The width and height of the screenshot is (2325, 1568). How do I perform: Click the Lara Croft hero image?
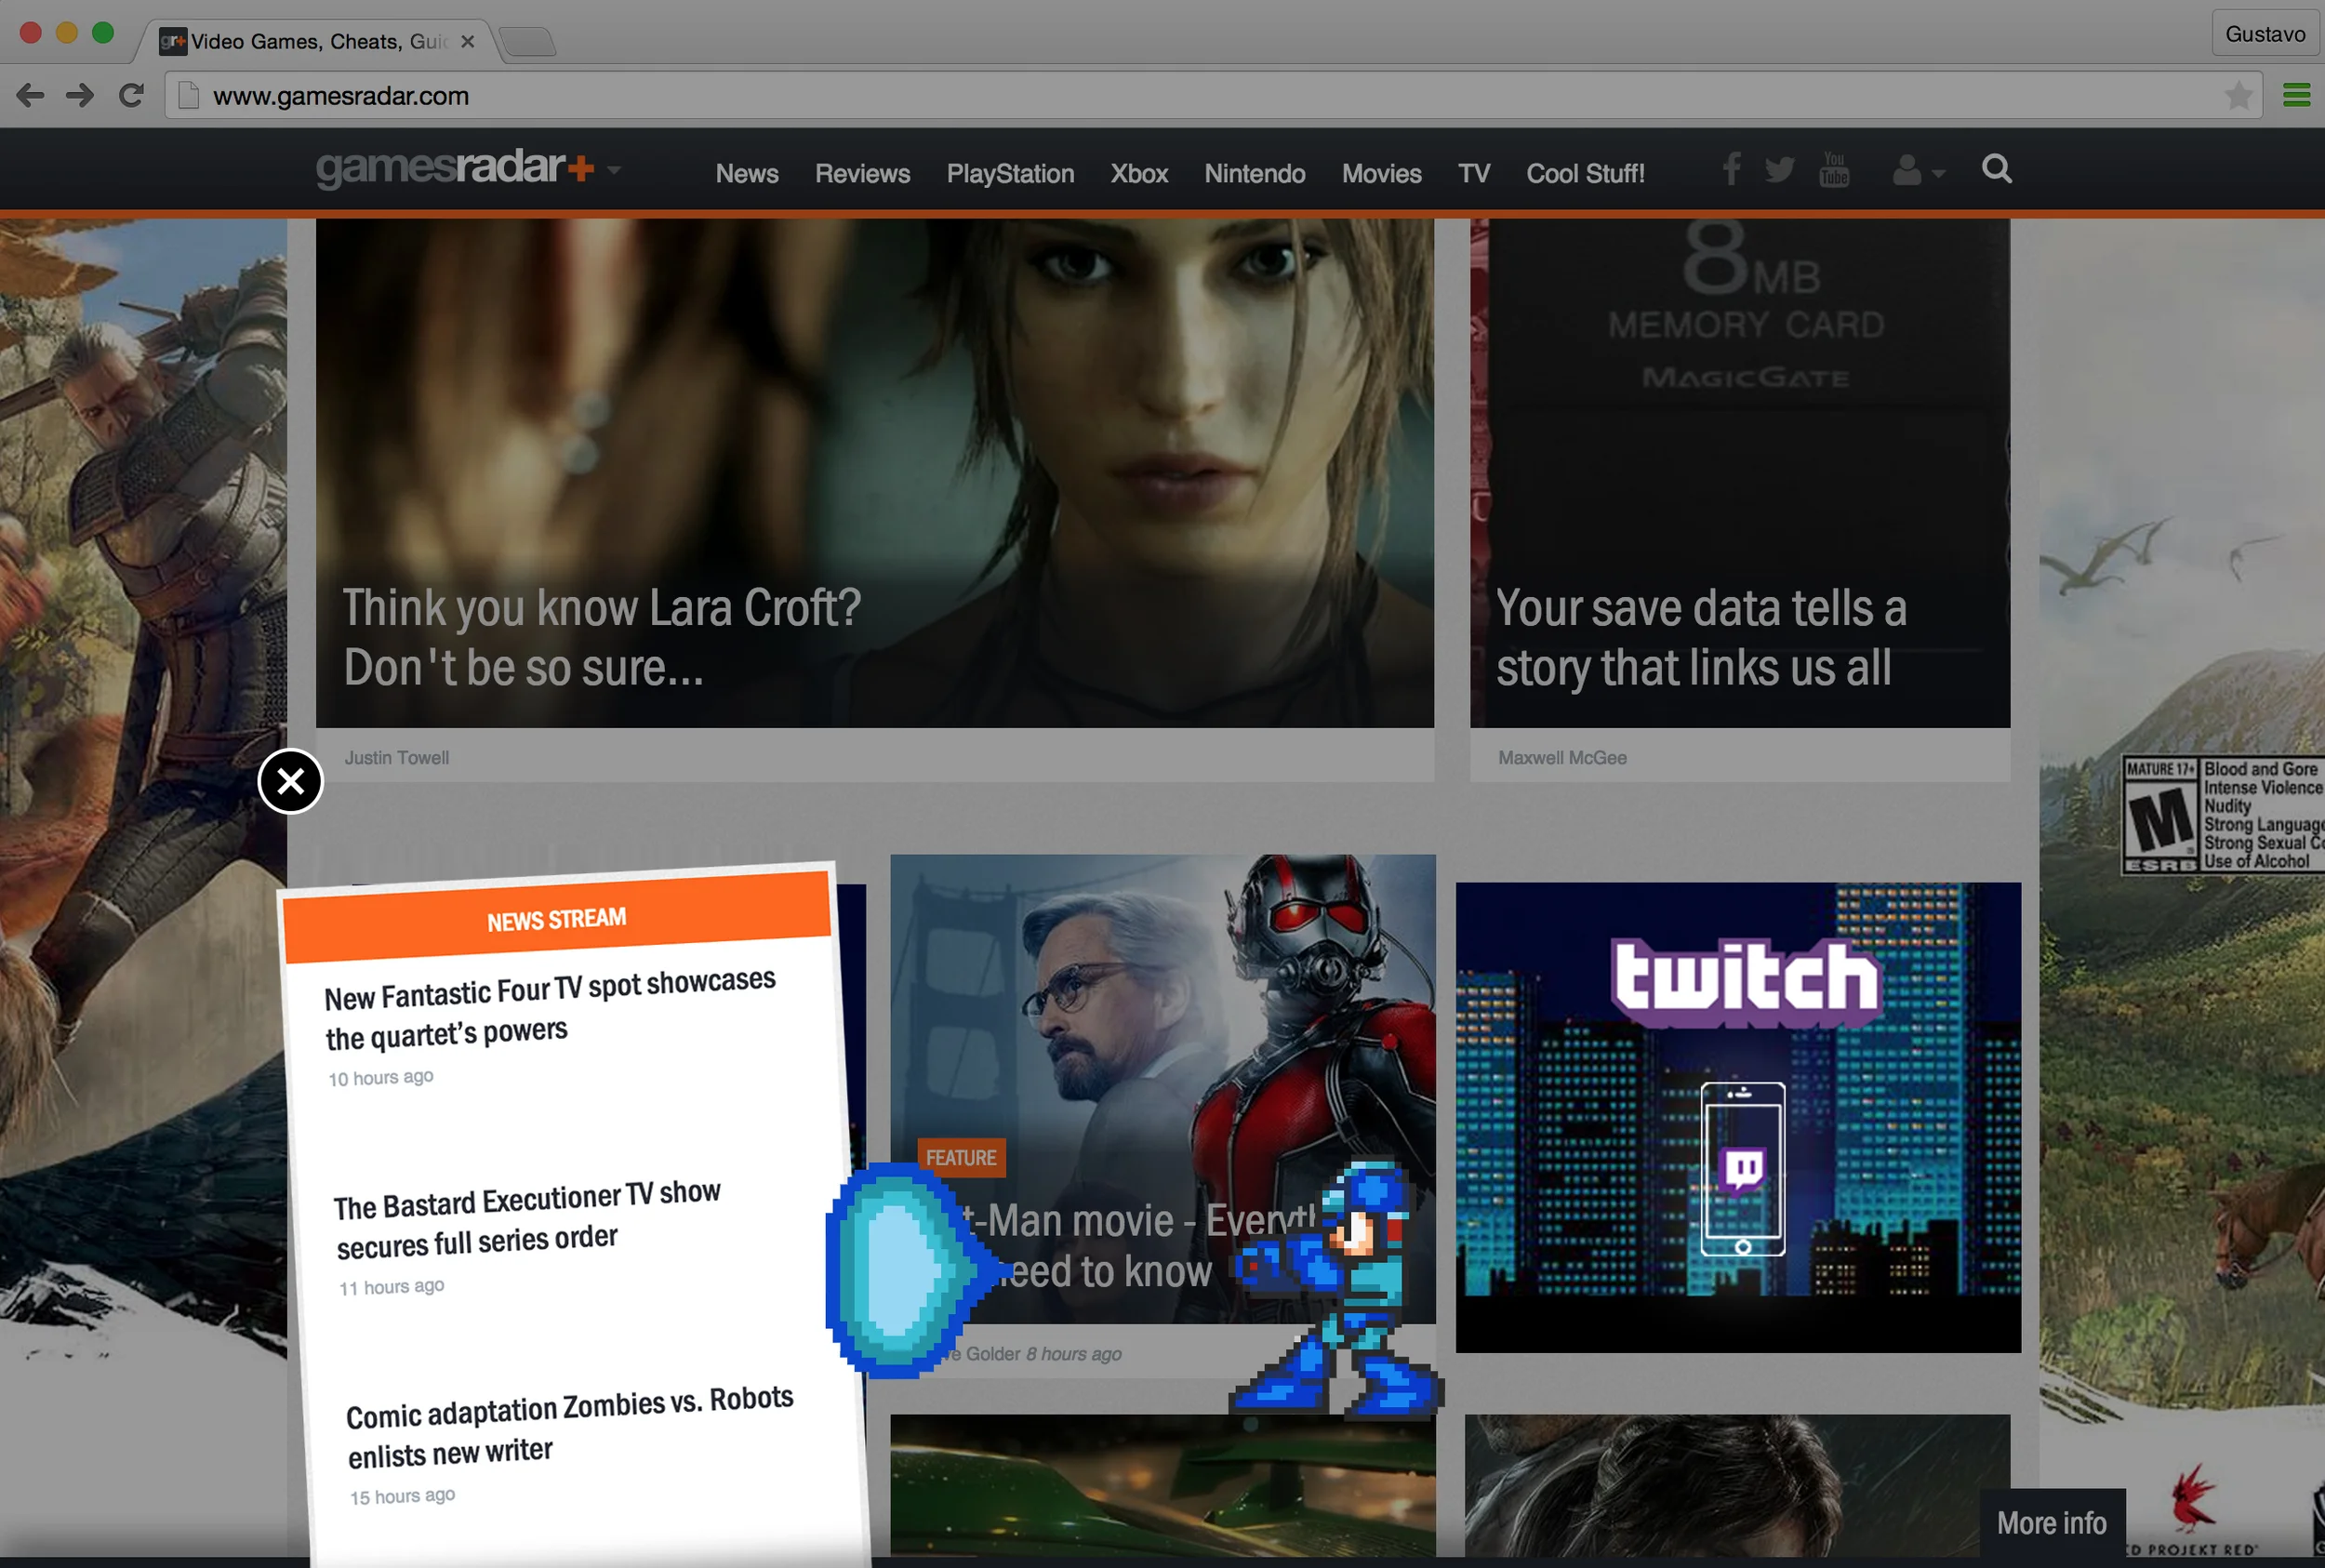[x=875, y=473]
